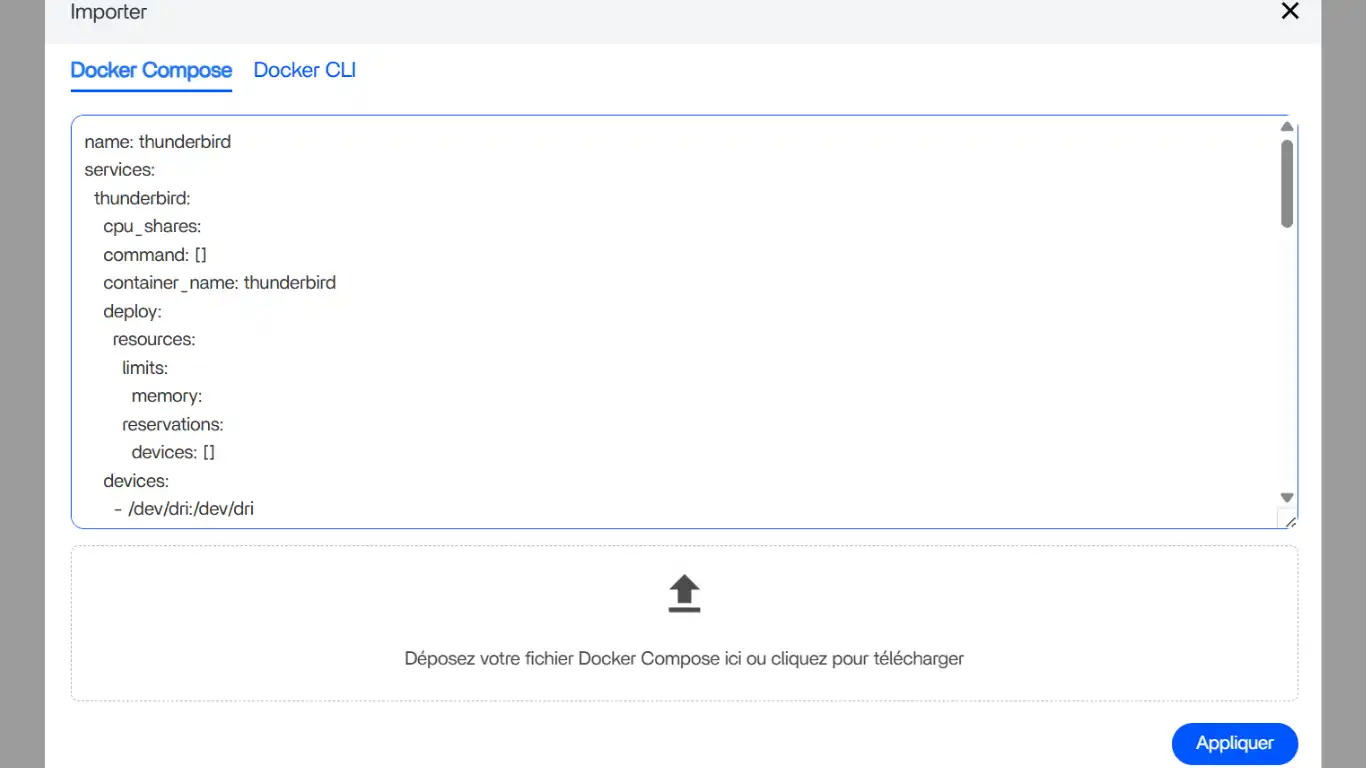1366x768 pixels.
Task: Click the upload arrow icon
Action: coord(684,593)
